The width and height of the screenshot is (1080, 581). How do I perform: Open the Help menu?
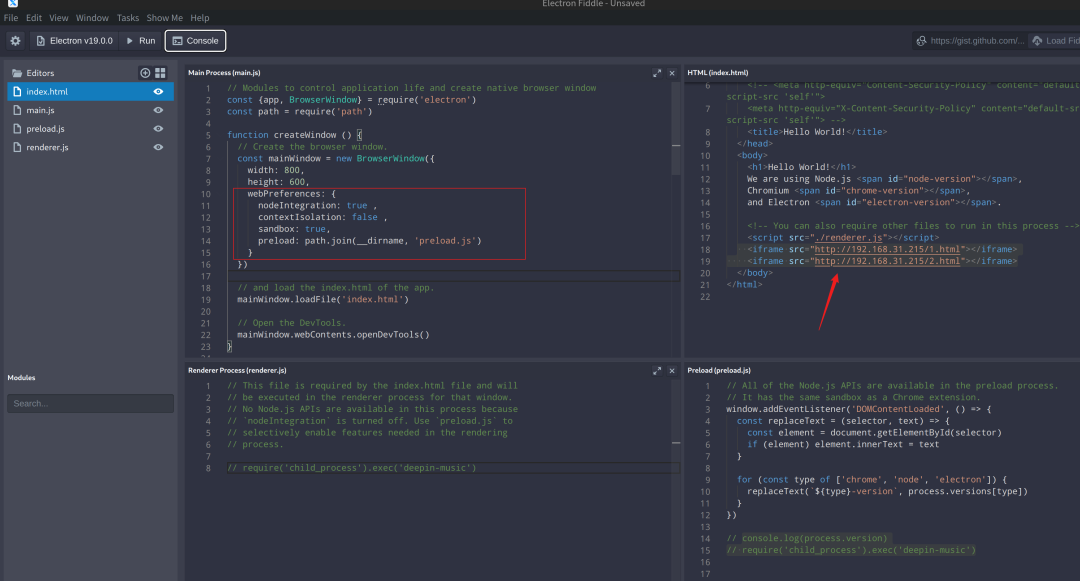point(200,18)
